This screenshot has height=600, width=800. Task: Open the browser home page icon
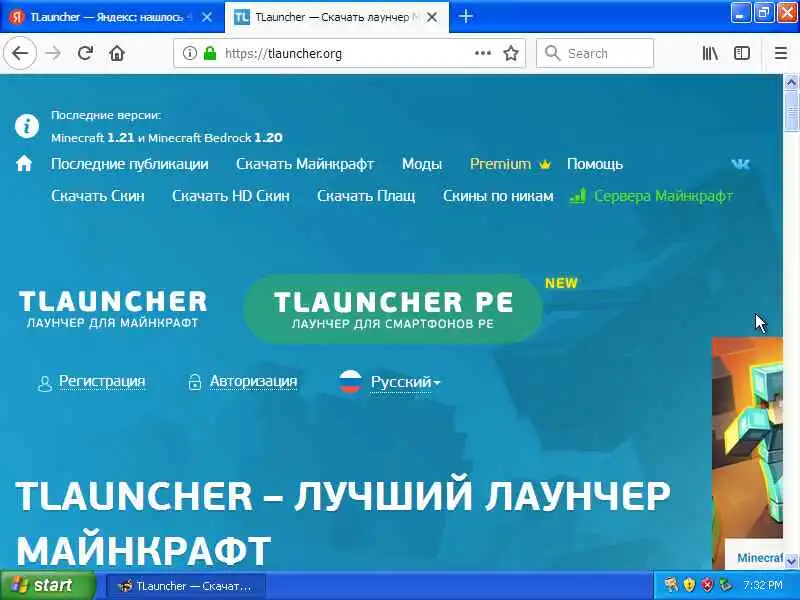tap(117, 53)
